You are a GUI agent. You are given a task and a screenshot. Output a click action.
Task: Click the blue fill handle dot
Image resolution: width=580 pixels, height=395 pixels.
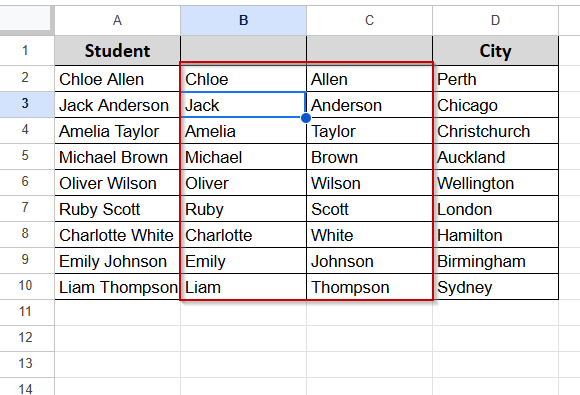click(306, 118)
